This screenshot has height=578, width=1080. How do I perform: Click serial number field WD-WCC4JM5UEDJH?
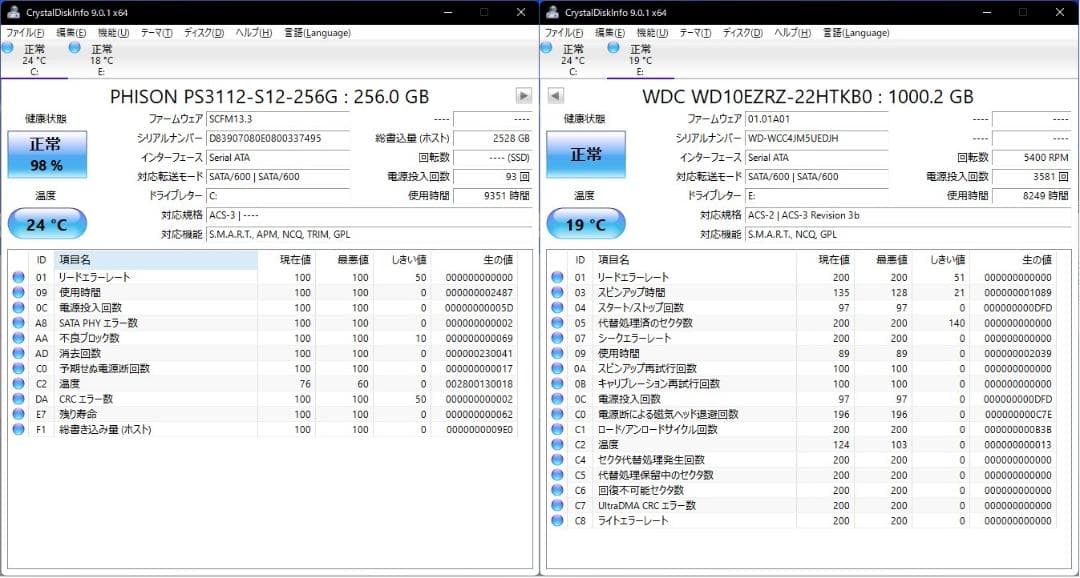[817, 138]
